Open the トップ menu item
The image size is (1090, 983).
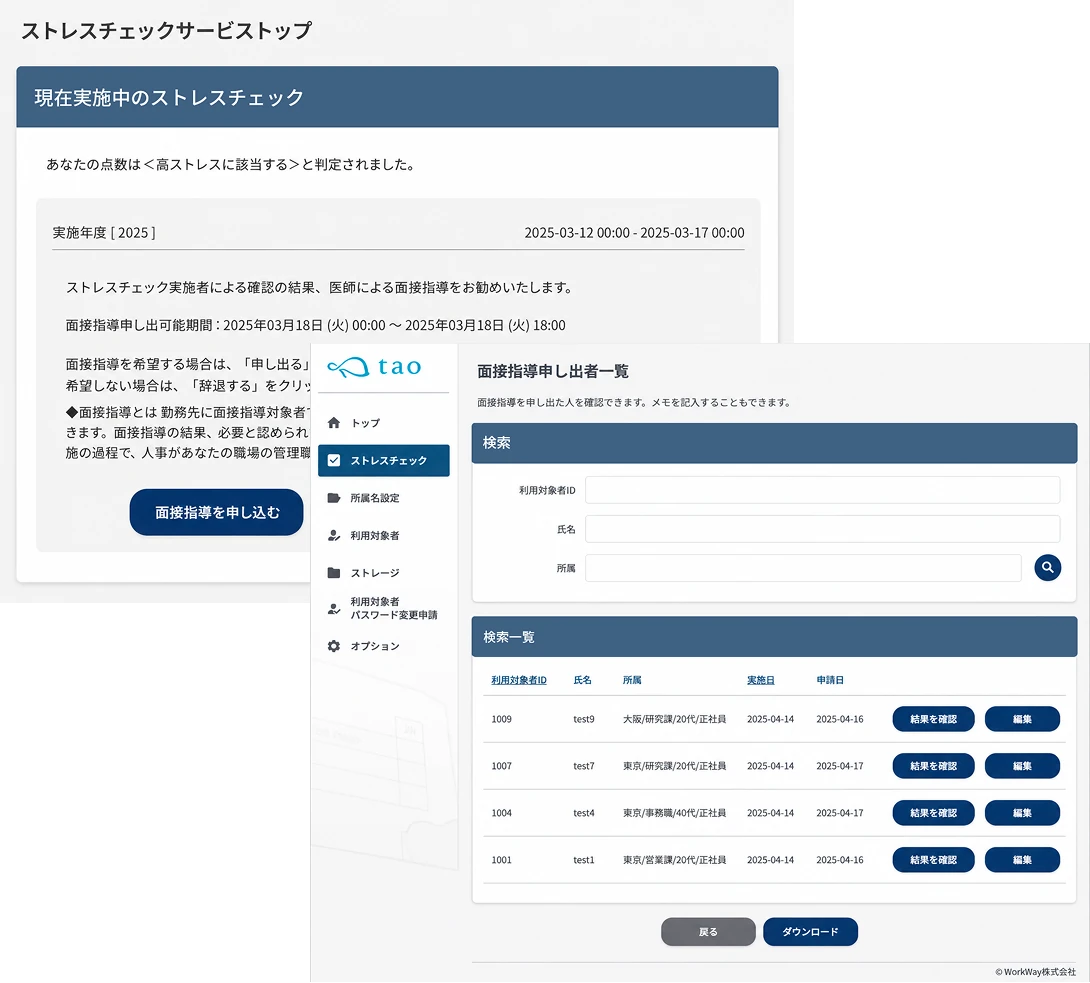click(384, 423)
